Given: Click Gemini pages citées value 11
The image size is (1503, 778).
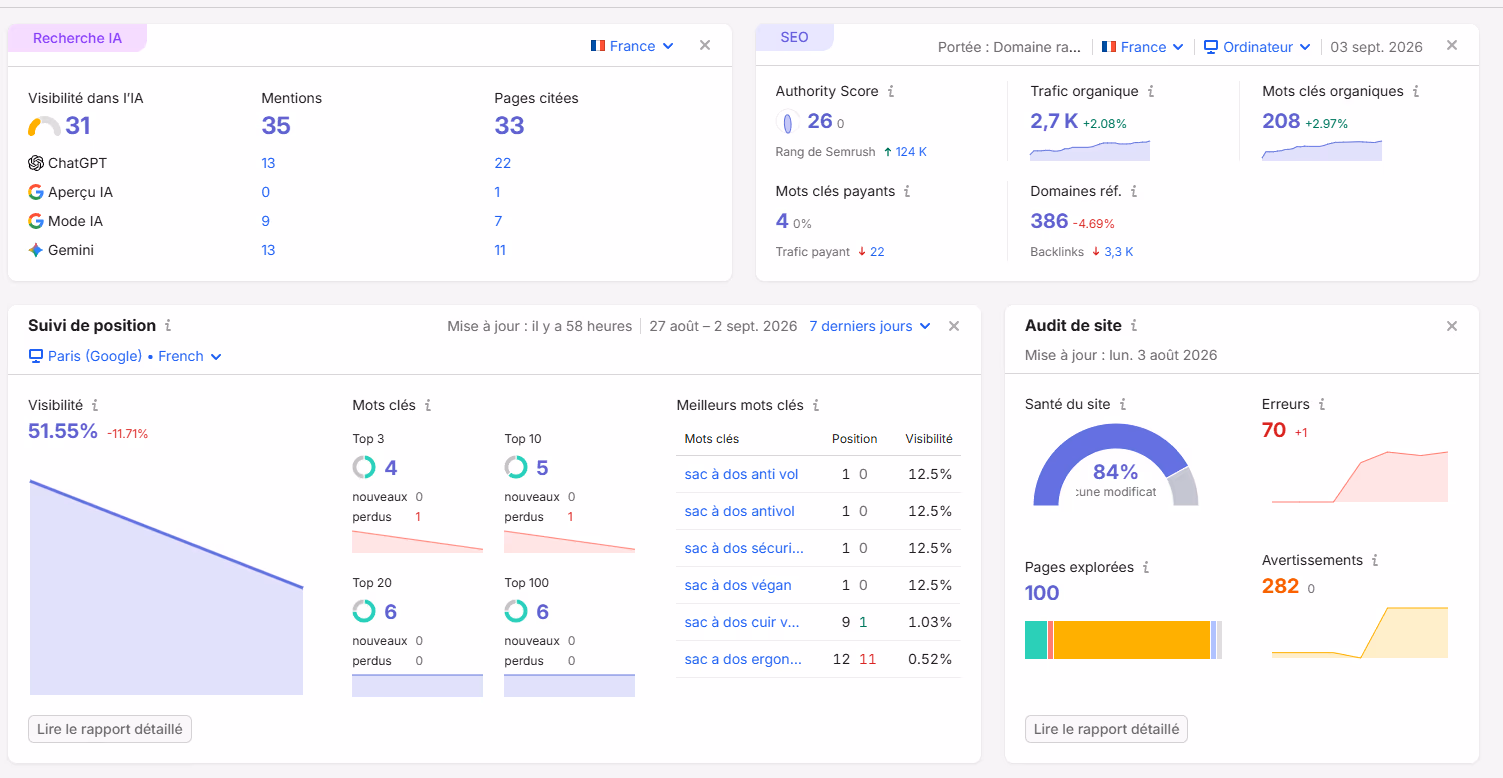Looking at the screenshot, I should [x=500, y=250].
